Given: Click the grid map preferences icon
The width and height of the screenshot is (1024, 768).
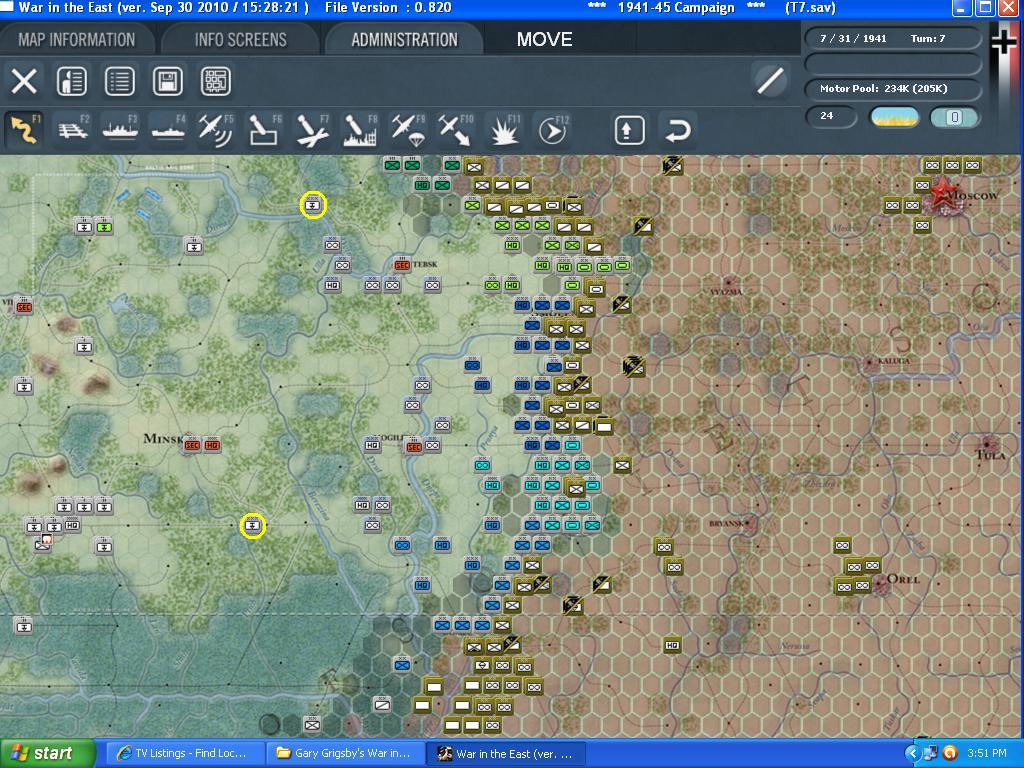Looking at the screenshot, I should [216, 82].
